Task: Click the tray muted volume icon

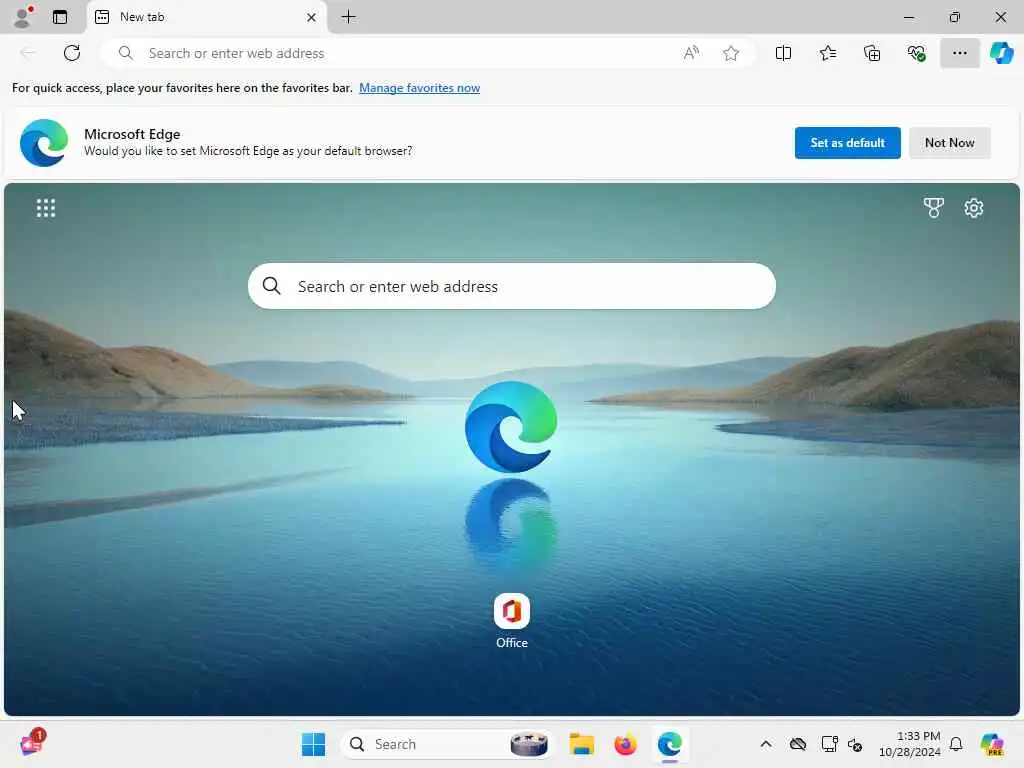Action: (855, 744)
